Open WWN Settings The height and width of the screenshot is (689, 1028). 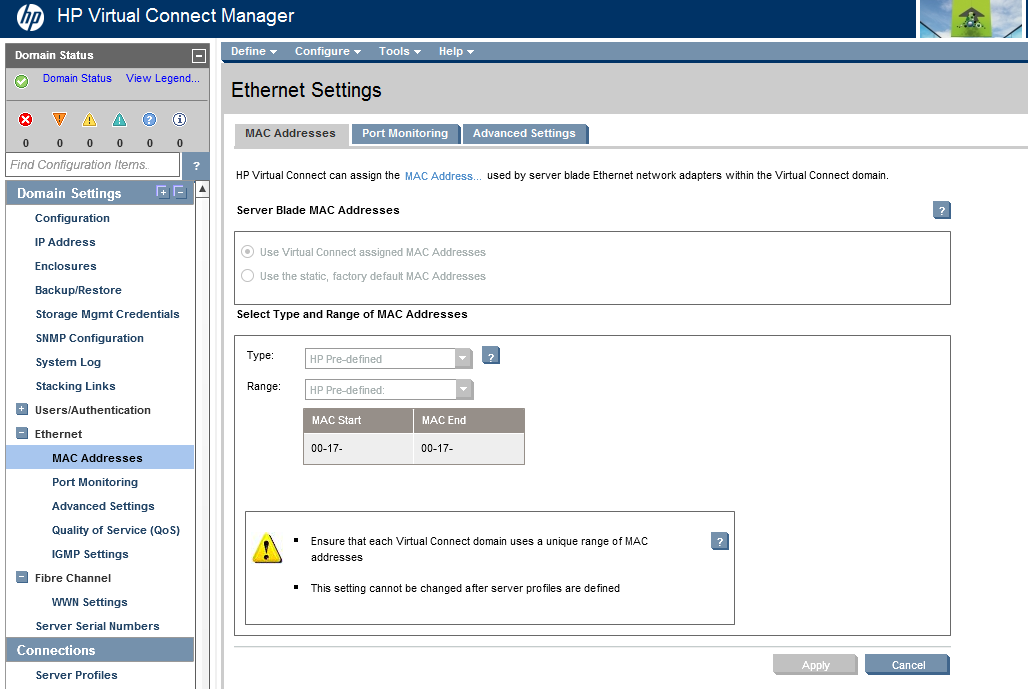click(90, 602)
